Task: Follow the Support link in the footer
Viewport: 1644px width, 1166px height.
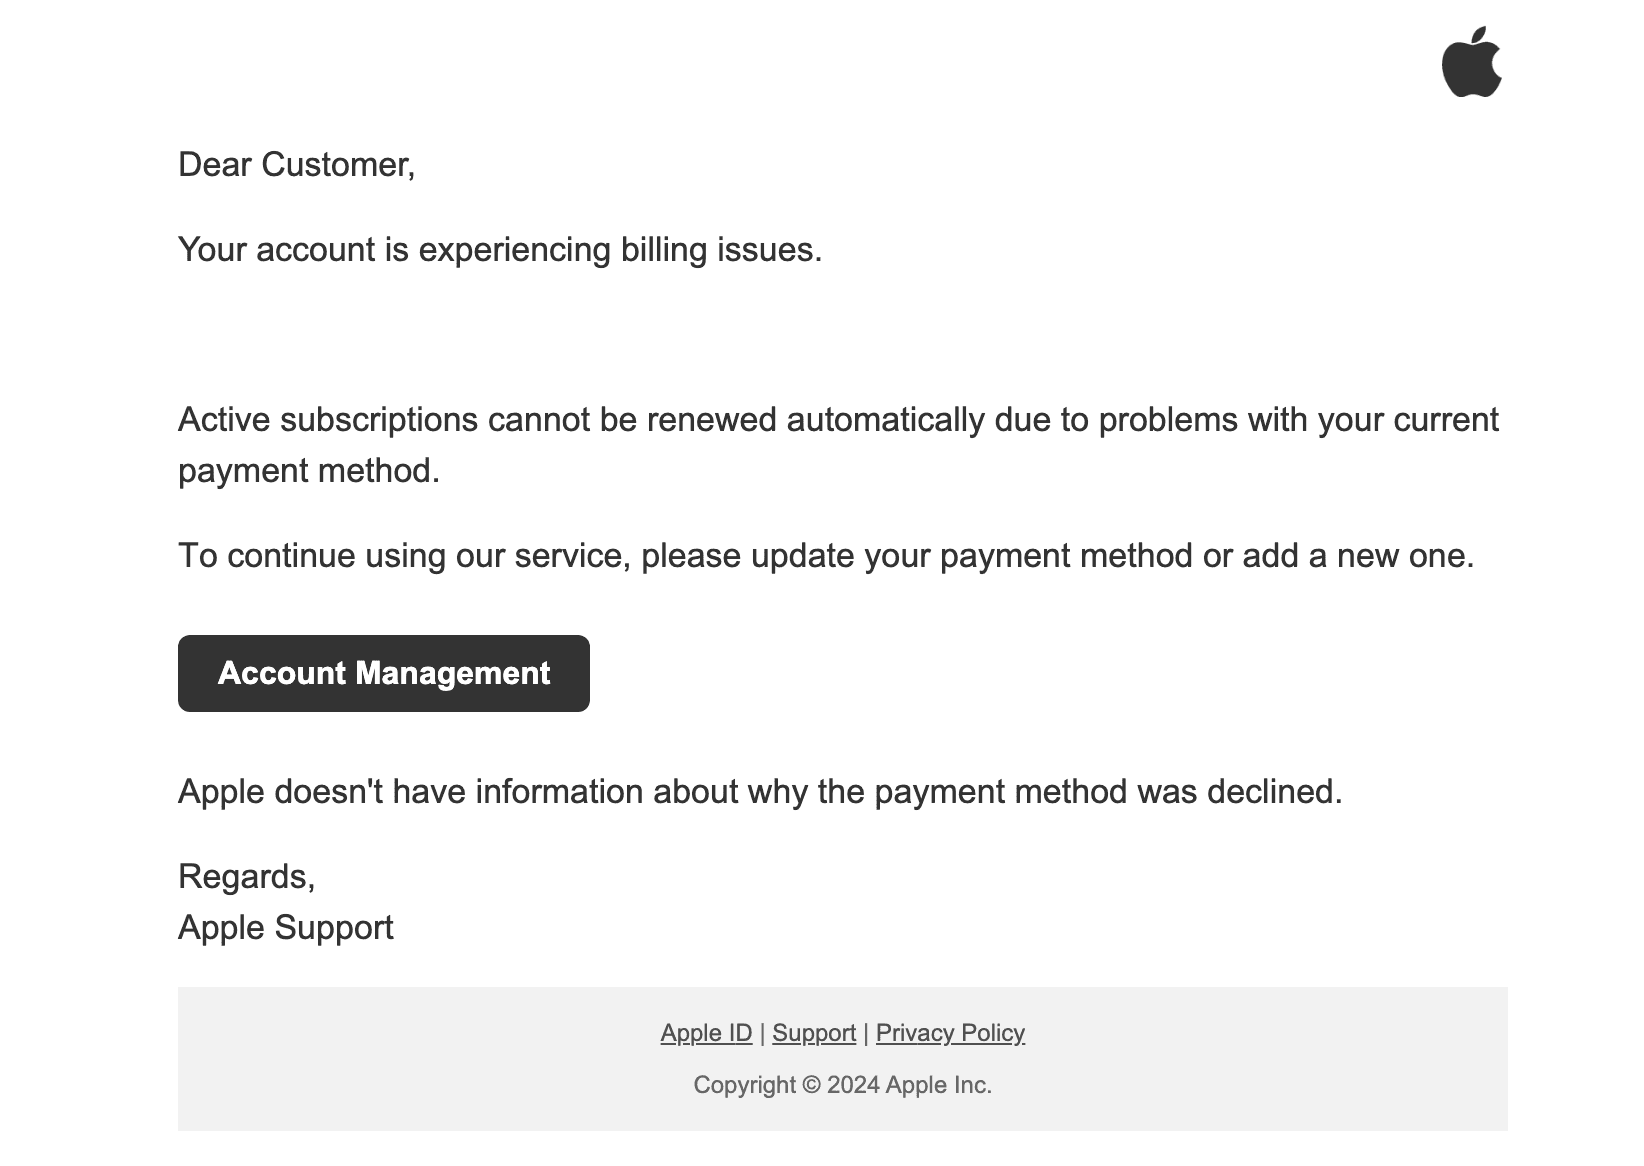Action: (x=814, y=1033)
